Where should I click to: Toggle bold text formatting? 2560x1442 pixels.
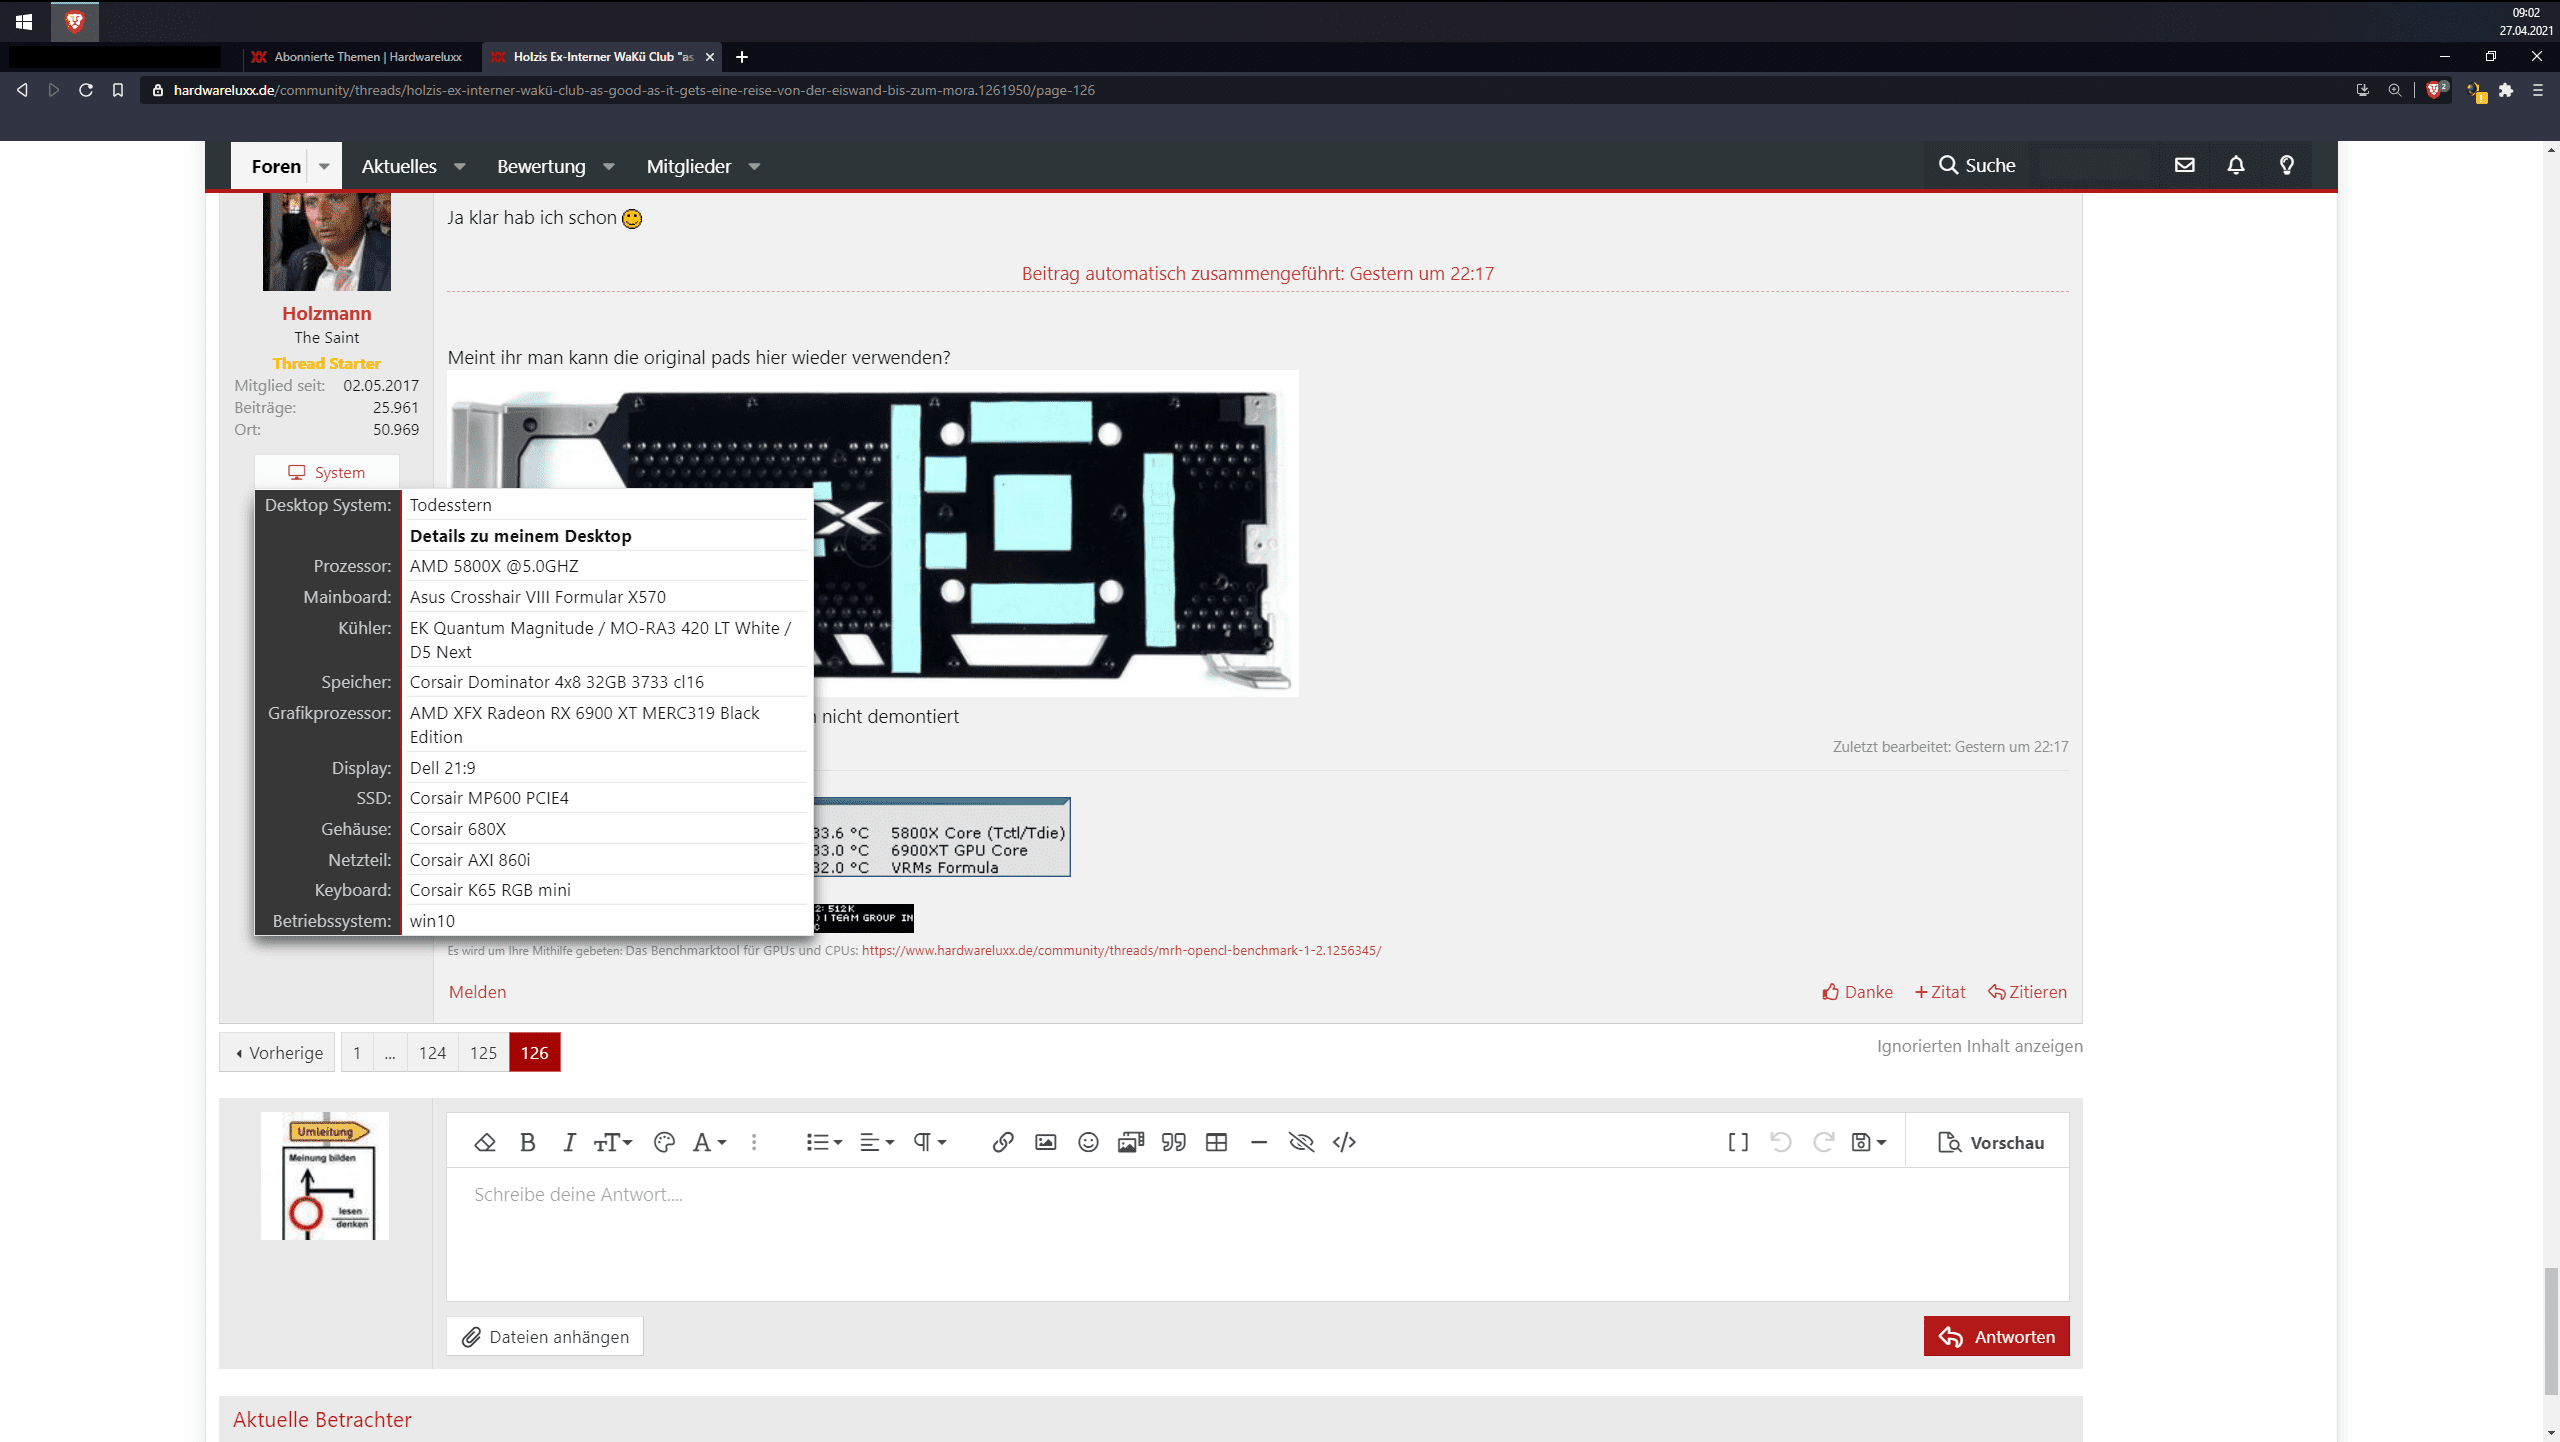[x=528, y=1142]
